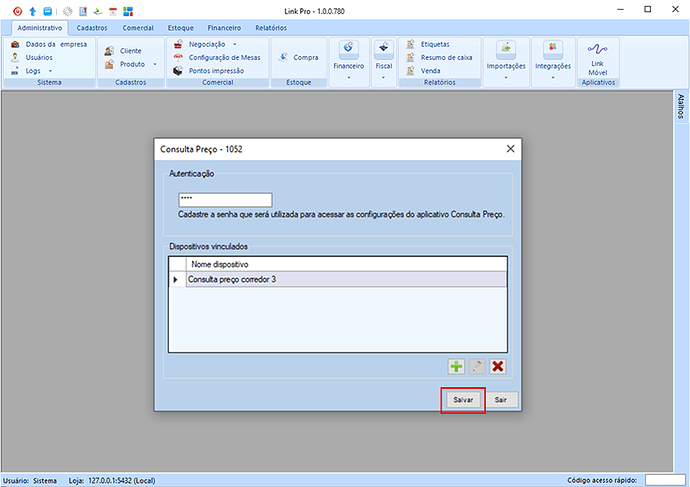Click the green plus add device icon
Image resolution: width=690 pixels, height=487 pixels.
point(456,367)
